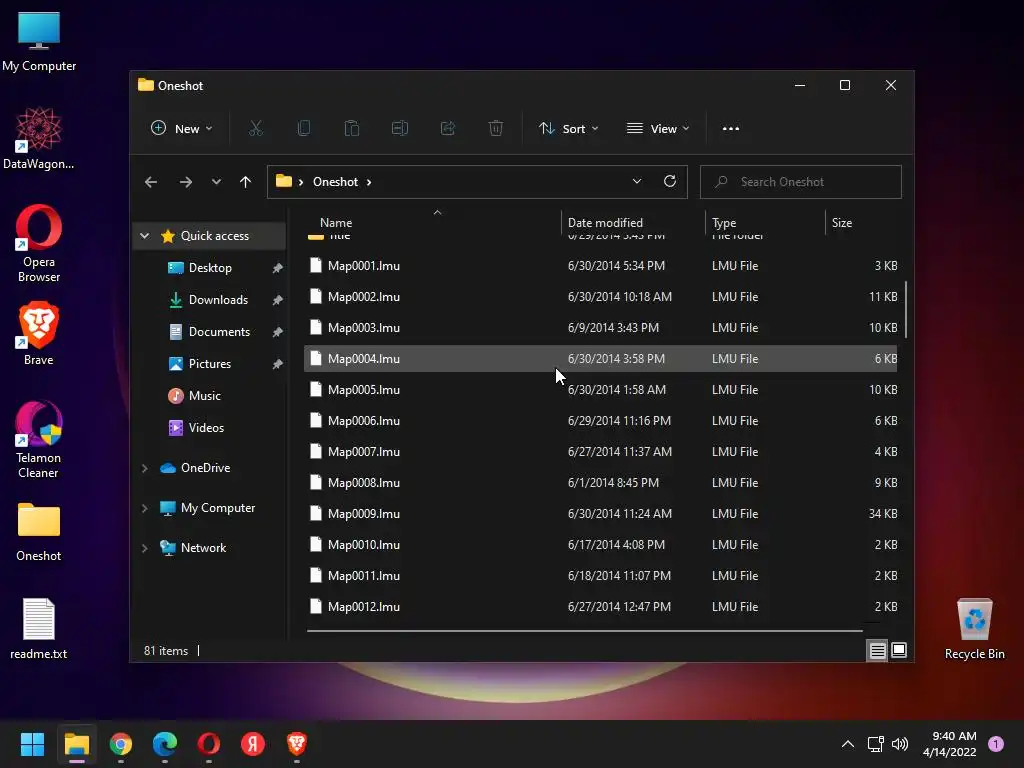Select the Recycle Bin desktop icon
The height and width of the screenshot is (768, 1024).
[974, 630]
